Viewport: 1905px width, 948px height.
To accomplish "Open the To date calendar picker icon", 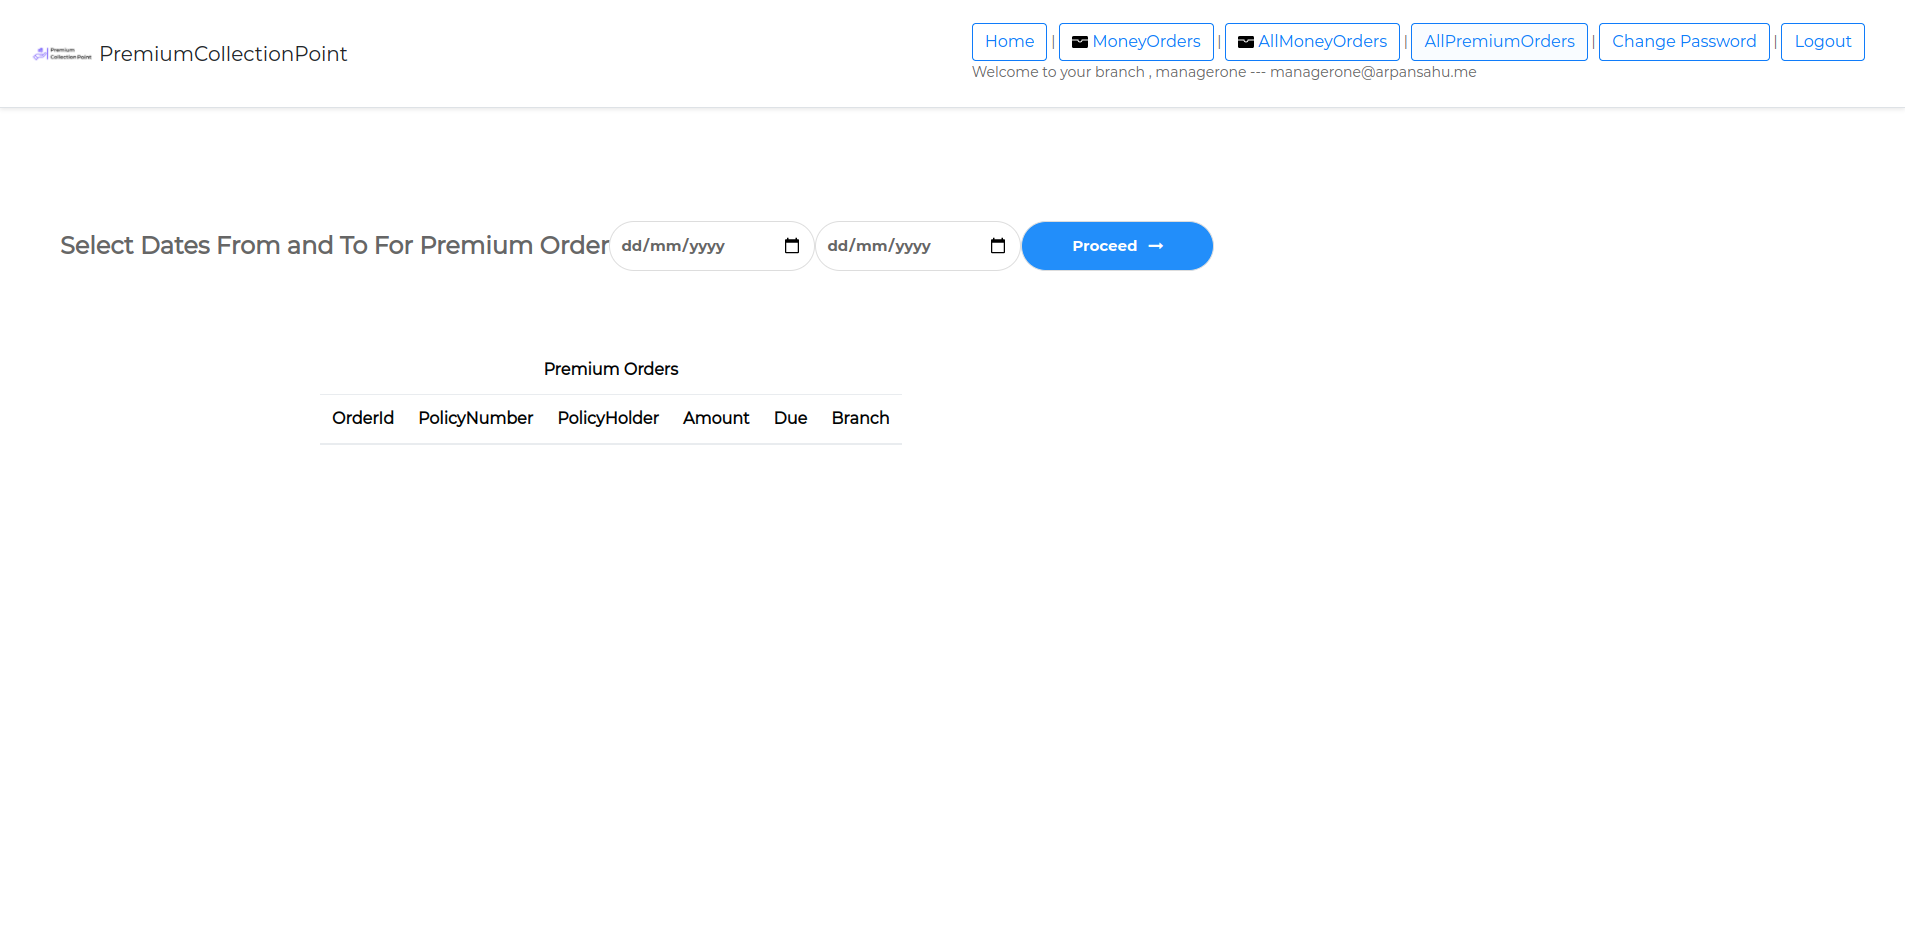I will click(998, 246).
